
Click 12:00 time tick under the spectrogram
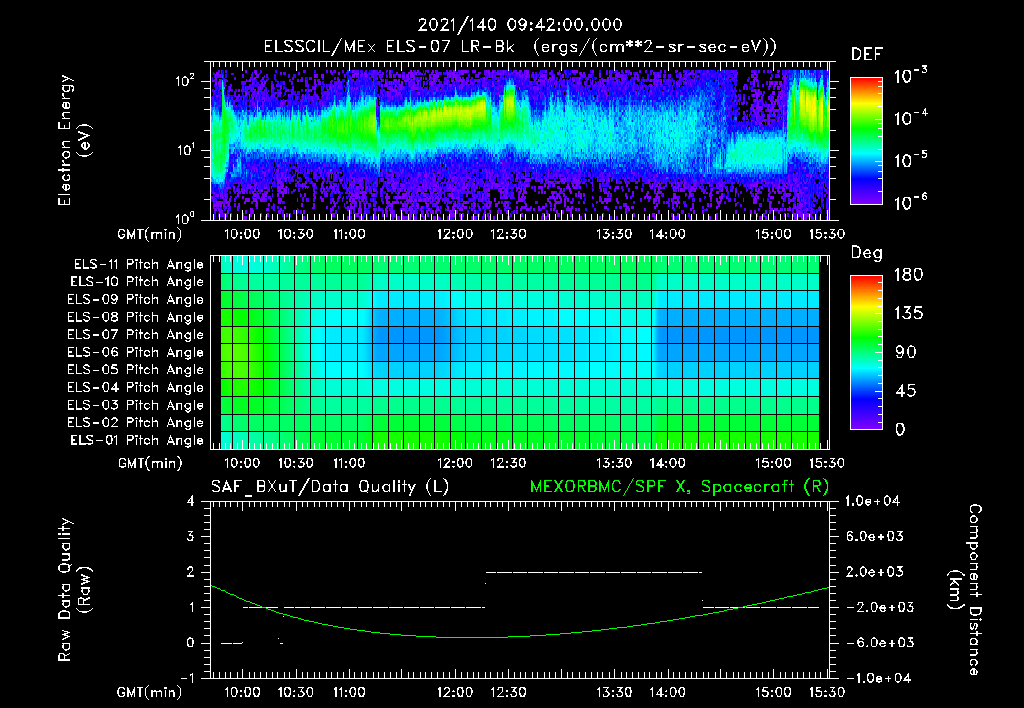455,234
